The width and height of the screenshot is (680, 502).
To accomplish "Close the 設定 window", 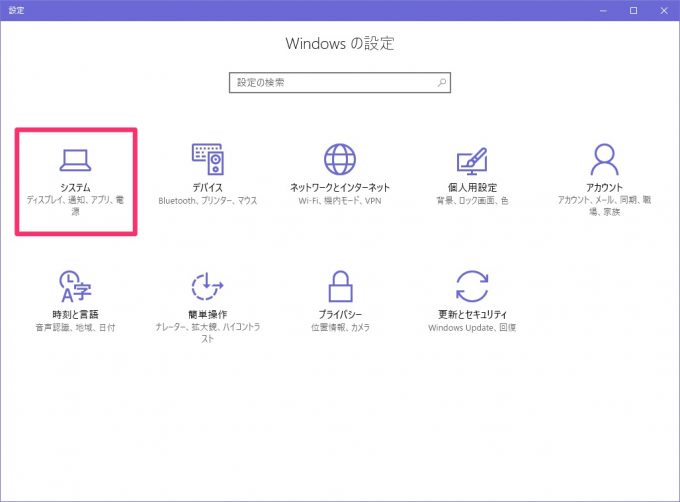I will (x=664, y=10).
